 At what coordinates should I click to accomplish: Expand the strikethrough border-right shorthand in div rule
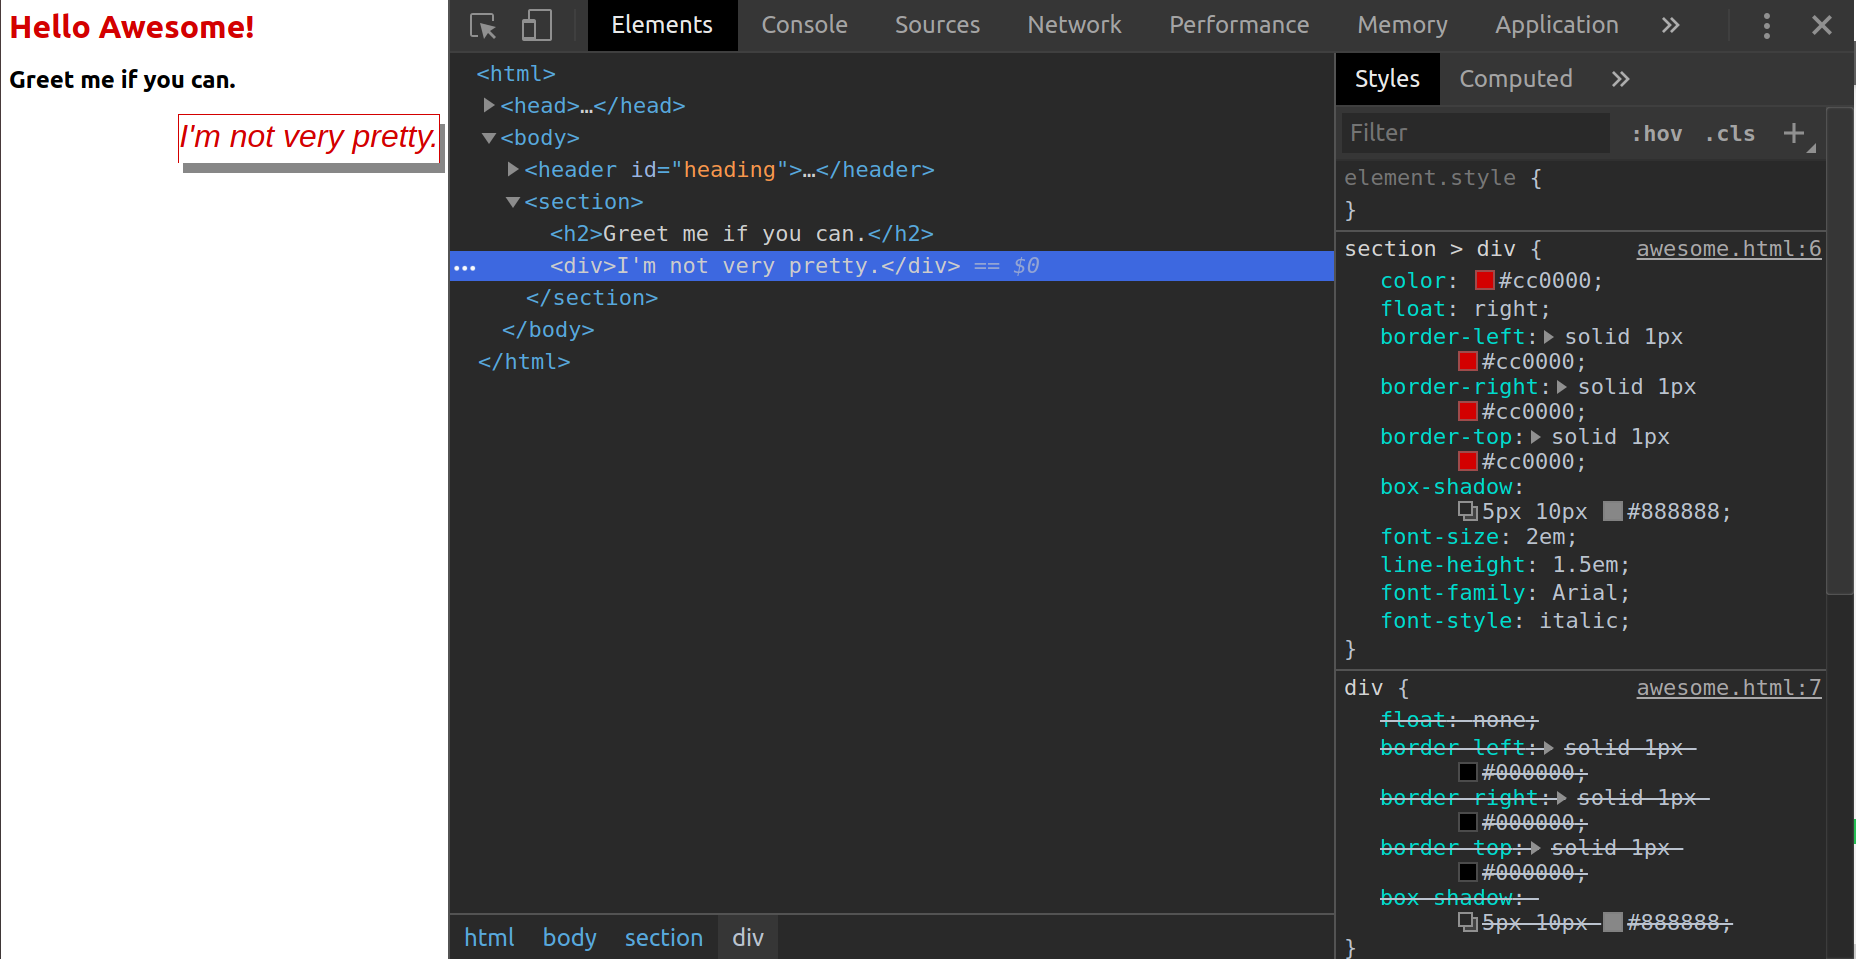pos(1562,798)
